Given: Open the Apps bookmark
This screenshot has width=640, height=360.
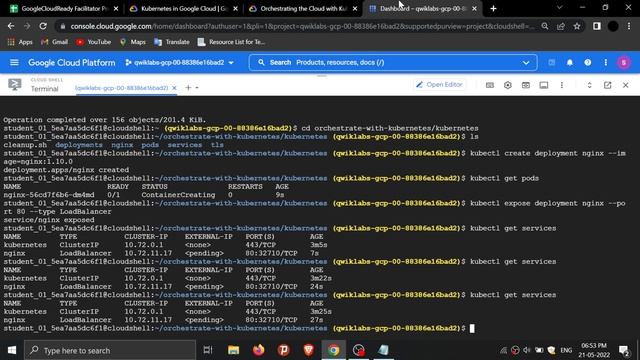Looking at the screenshot, I should [20, 42].
